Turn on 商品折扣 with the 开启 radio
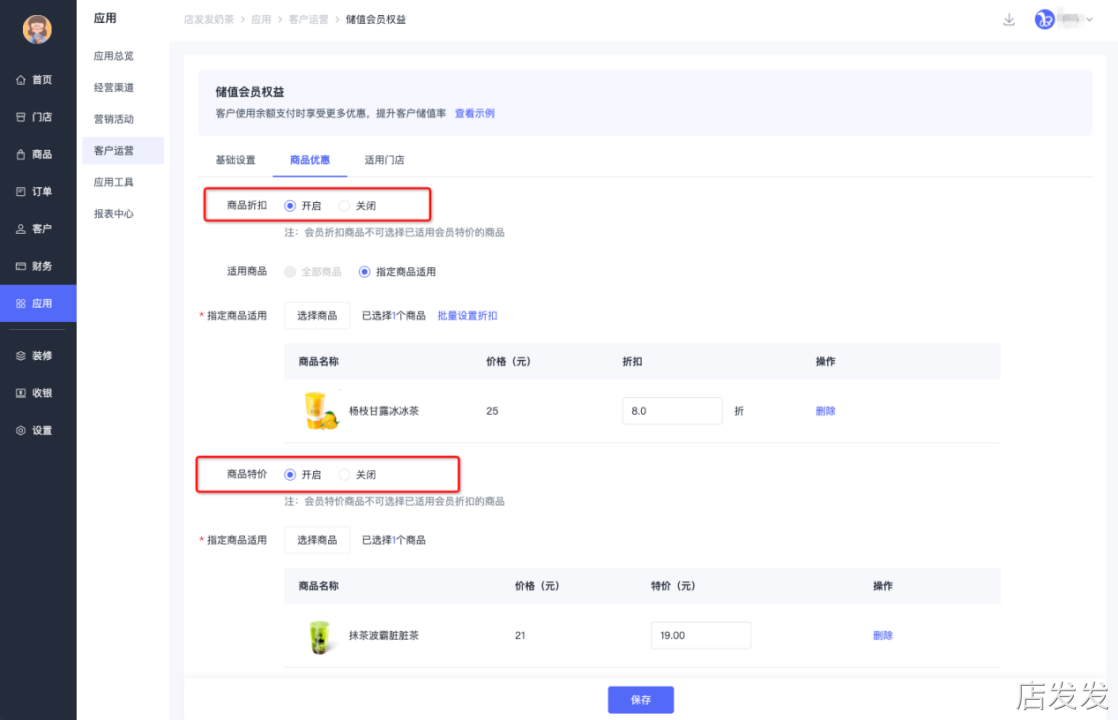 [x=290, y=206]
